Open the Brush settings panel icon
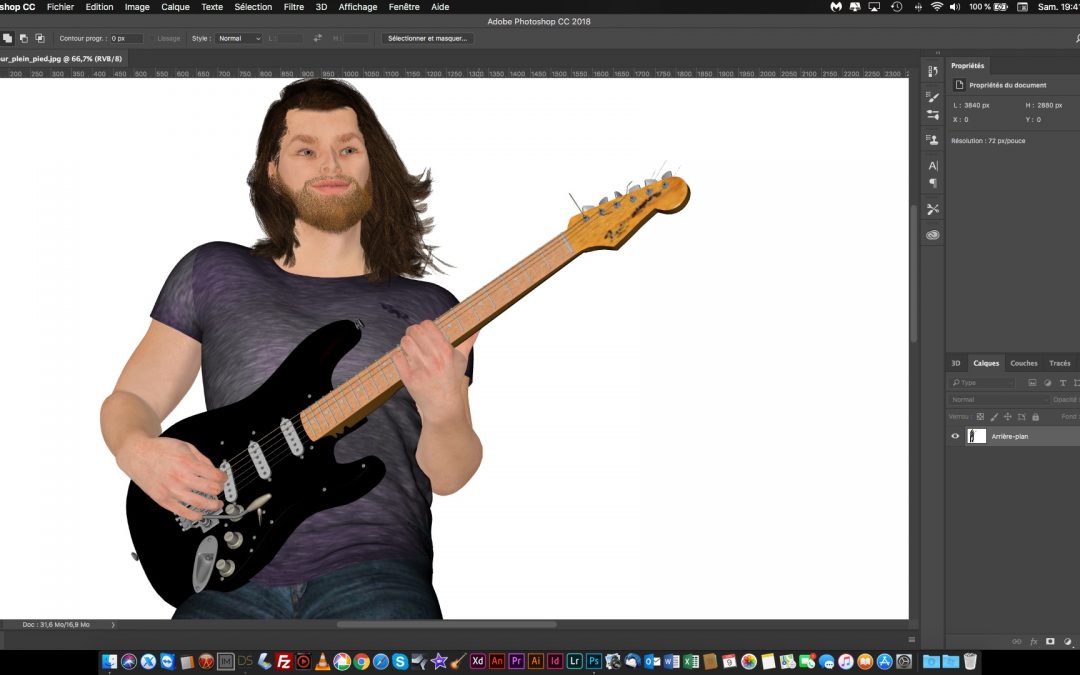 click(933, 97)
